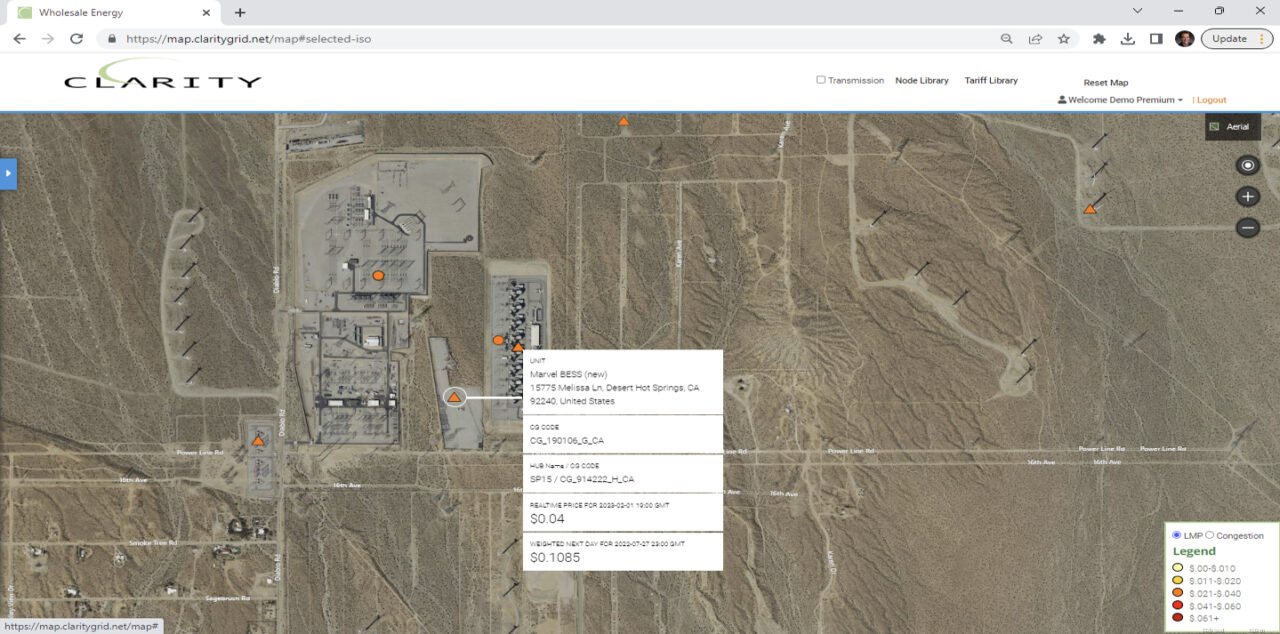The width and height of the screenshot is (1280, 634).
Task: Bookmark this page with the star icon
Action: (x=1063, y=39)
